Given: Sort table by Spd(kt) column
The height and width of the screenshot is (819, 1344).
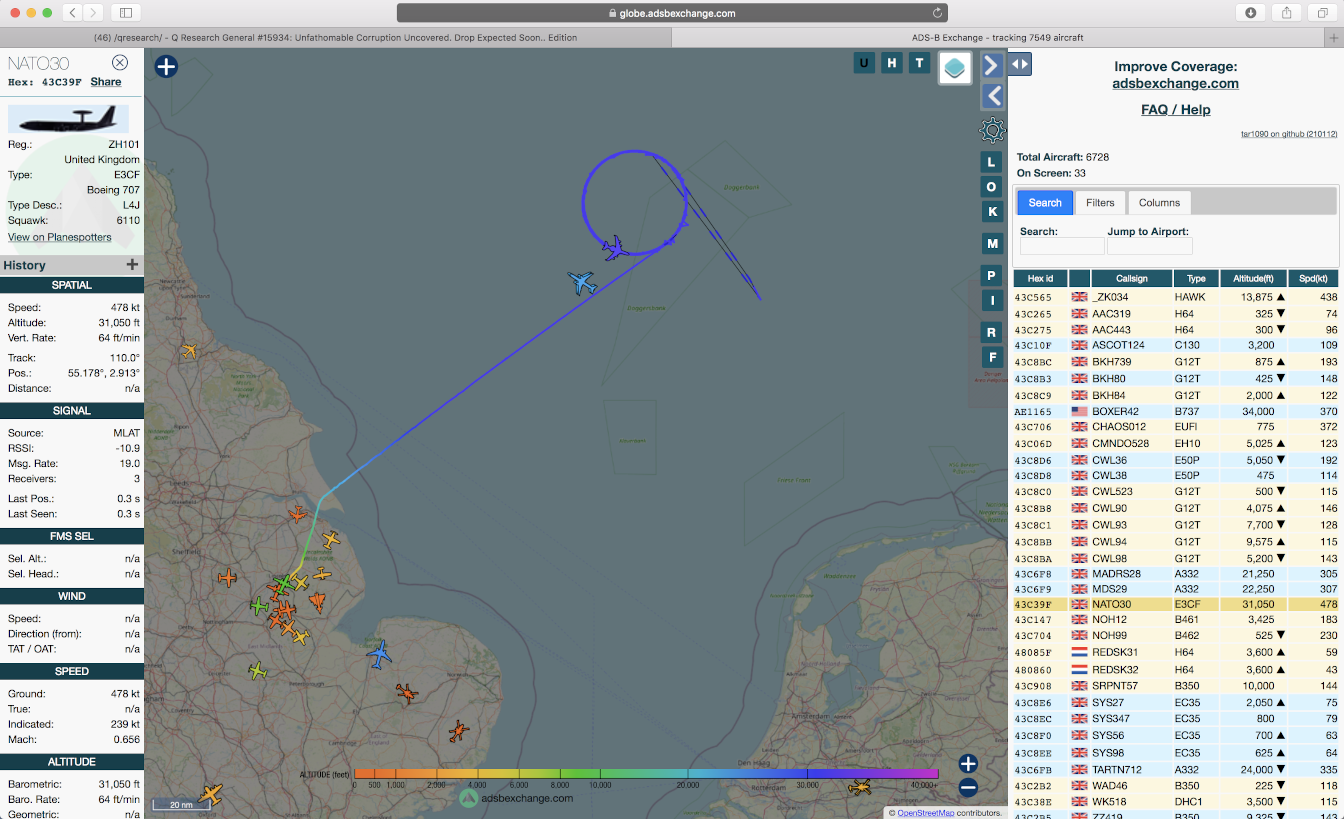Looking at the screenshot, I should point(1313,278).
